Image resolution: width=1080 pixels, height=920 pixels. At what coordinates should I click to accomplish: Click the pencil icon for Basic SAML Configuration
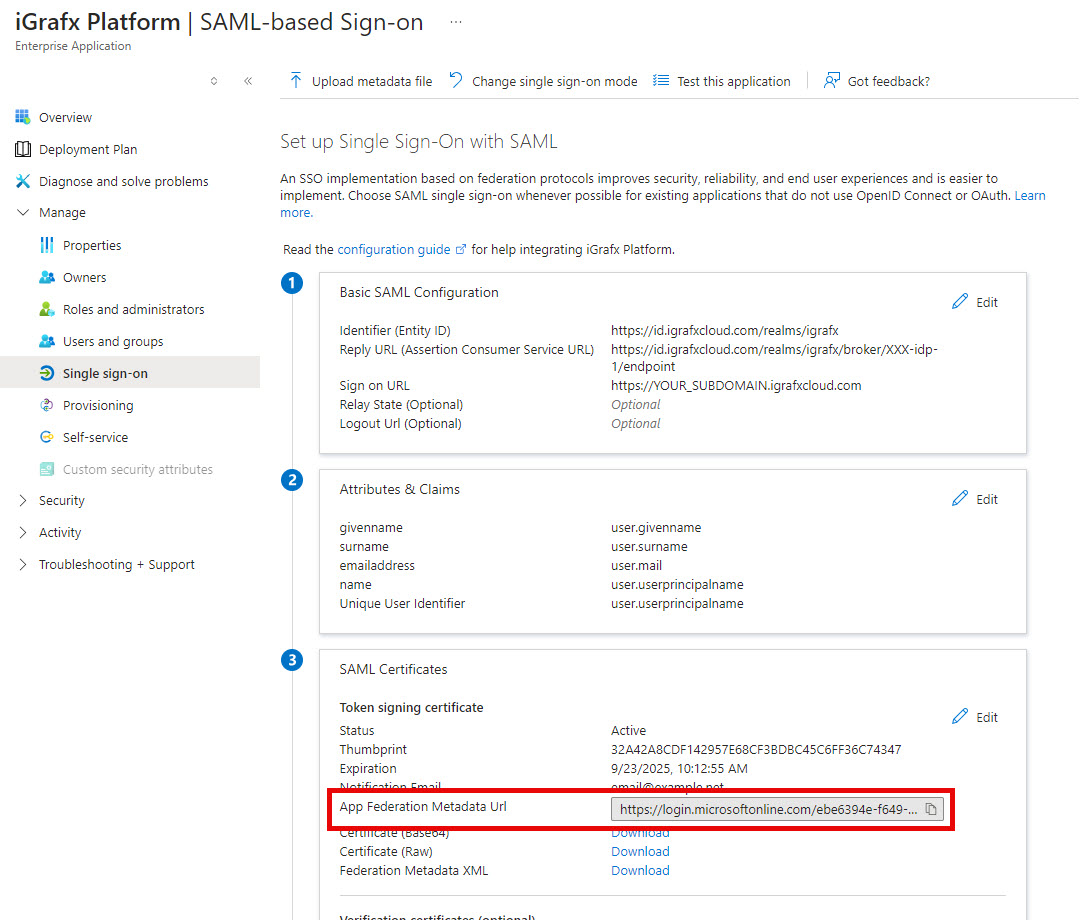pyautogui.click(x=960, y=302)
